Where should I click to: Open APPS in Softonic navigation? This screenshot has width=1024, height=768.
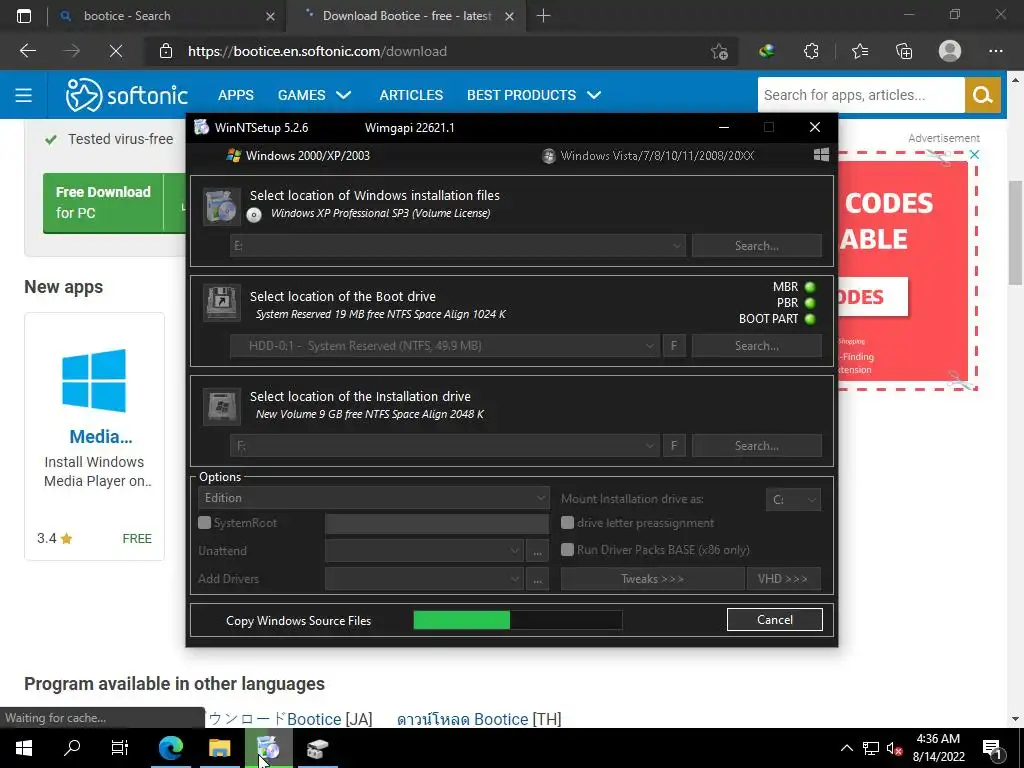(236, 95)
